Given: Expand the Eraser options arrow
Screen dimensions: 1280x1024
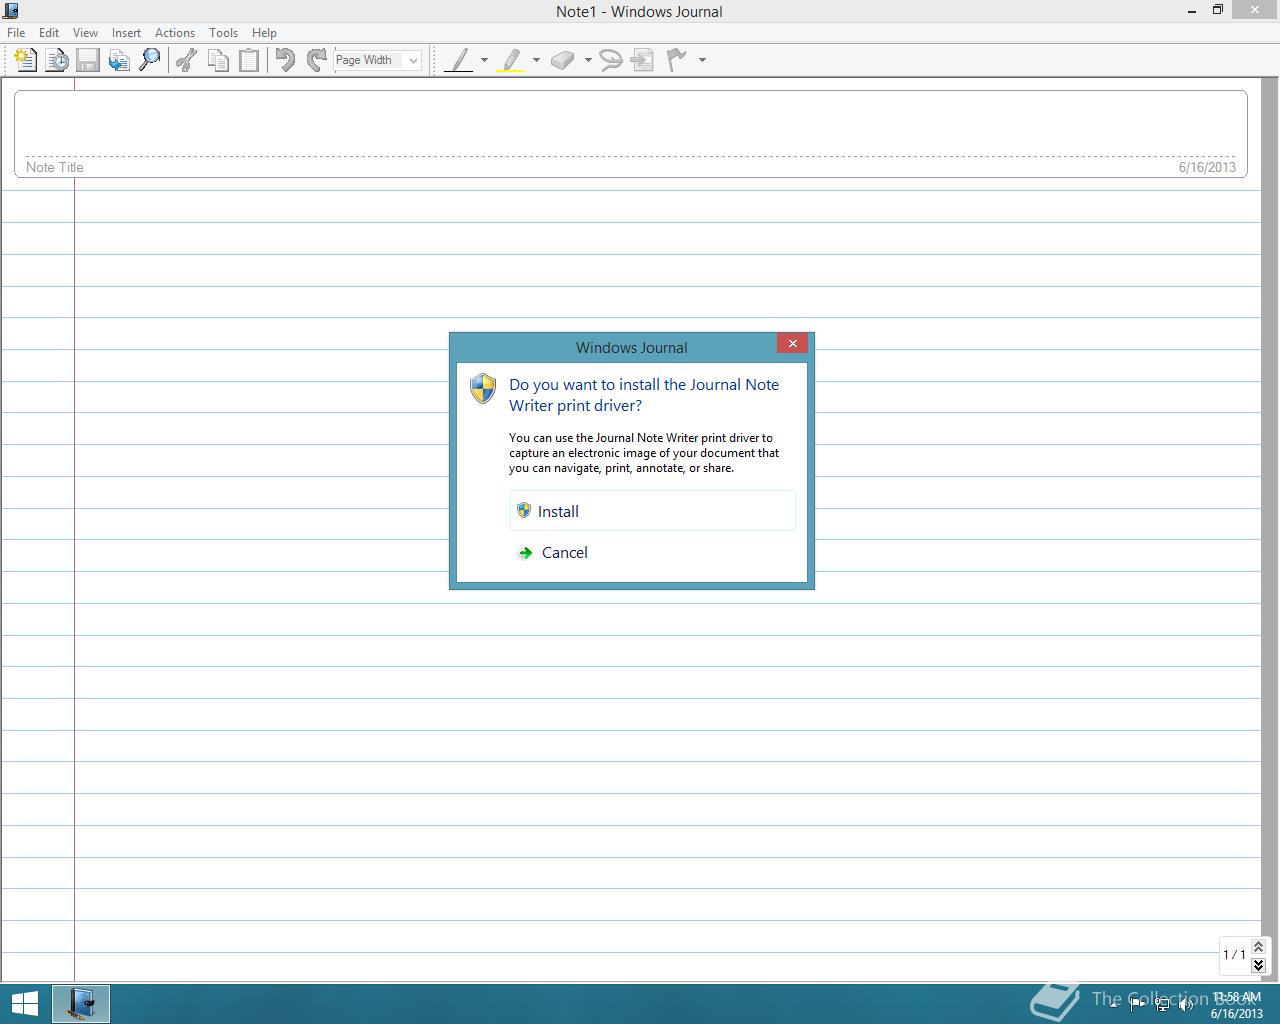Looking at the screenshot, I should (588, 60).
